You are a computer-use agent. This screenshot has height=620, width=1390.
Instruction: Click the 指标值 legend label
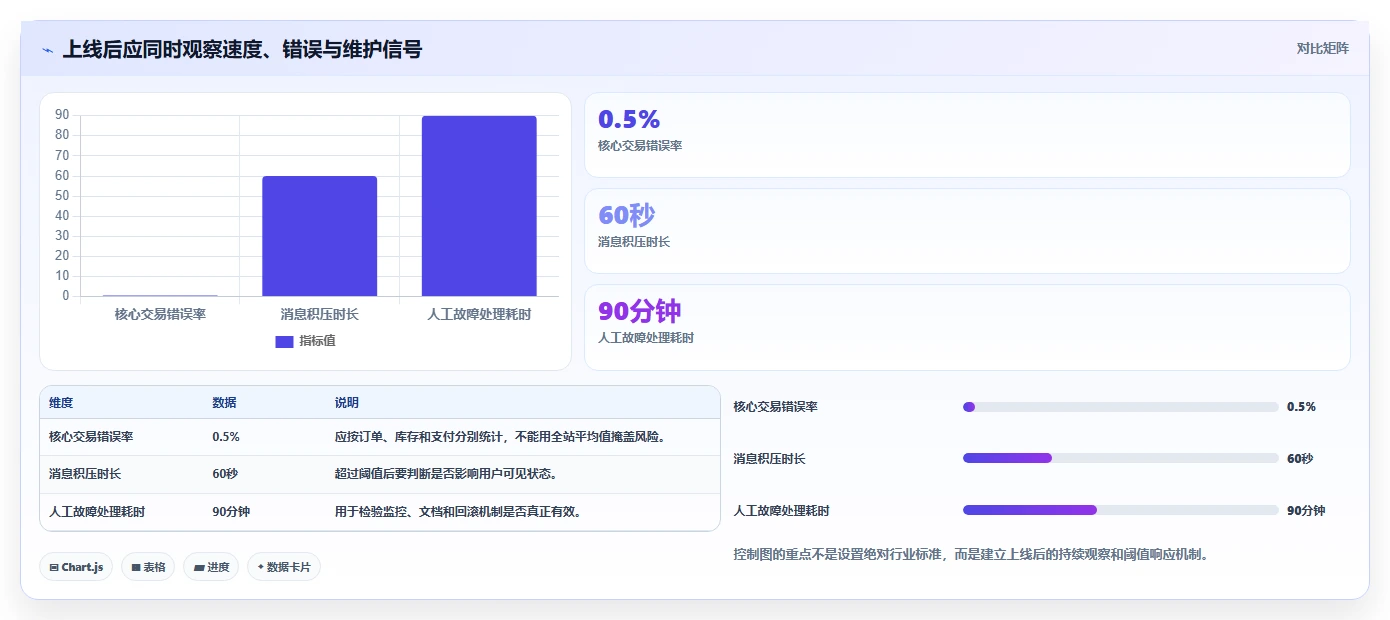point(317,341)
